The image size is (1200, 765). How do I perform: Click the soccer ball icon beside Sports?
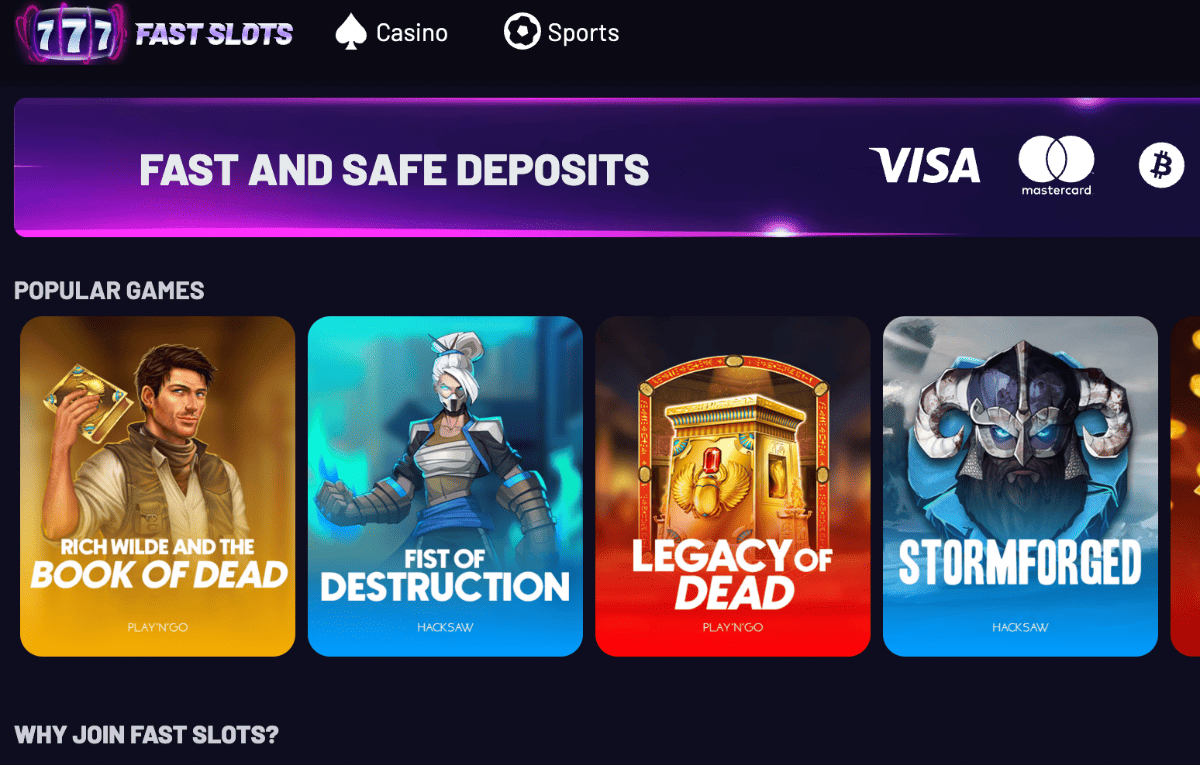pyautogui.click(x=522, y=32)
